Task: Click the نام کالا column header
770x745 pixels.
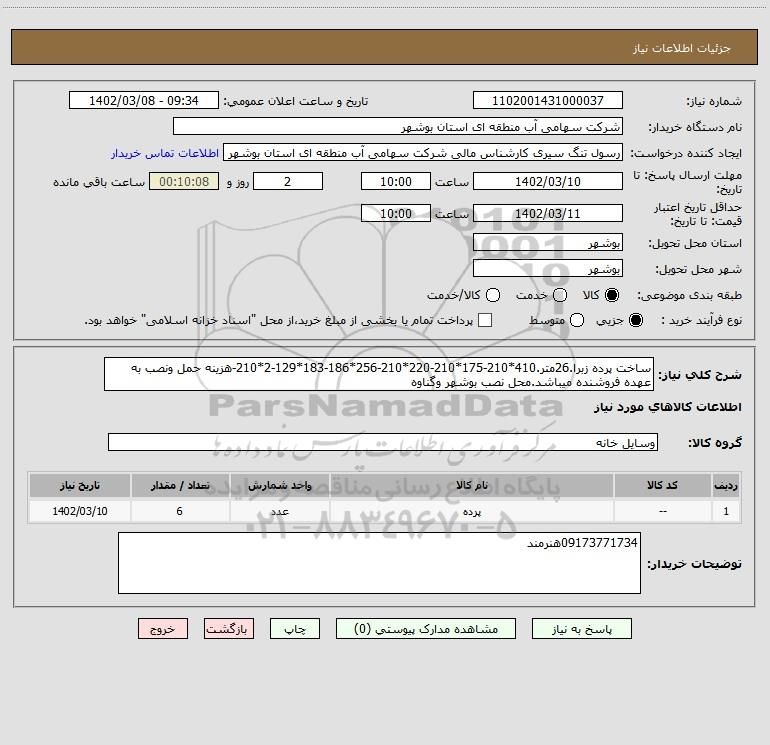Action: (471, 485)
